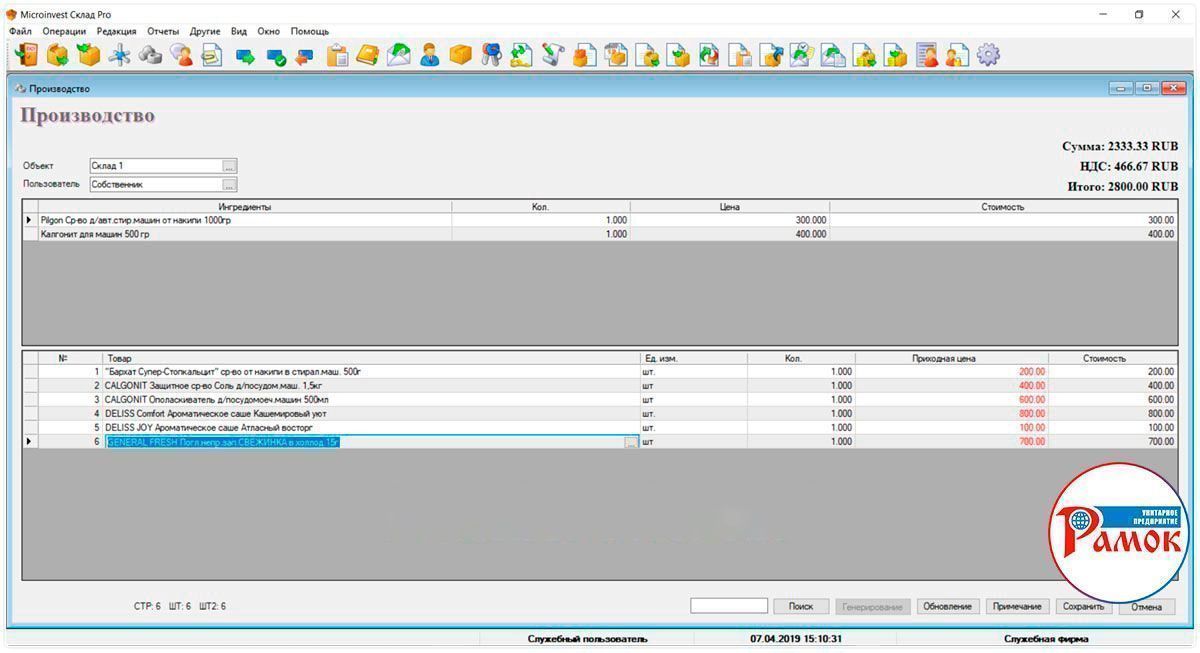The height and width of the screenshot is (653, 1200).
Task: Click the speech bubble with person icon
Action: pyautogui.click(x=181, y=55)
